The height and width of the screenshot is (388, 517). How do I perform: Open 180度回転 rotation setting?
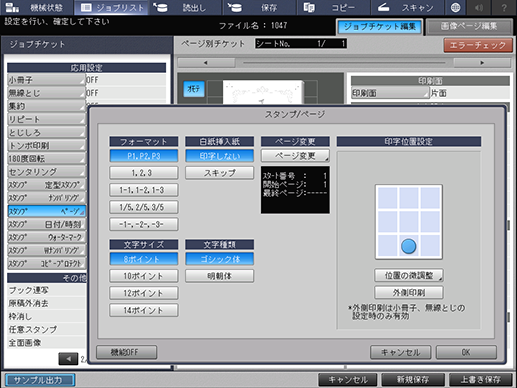coord(46,159)
